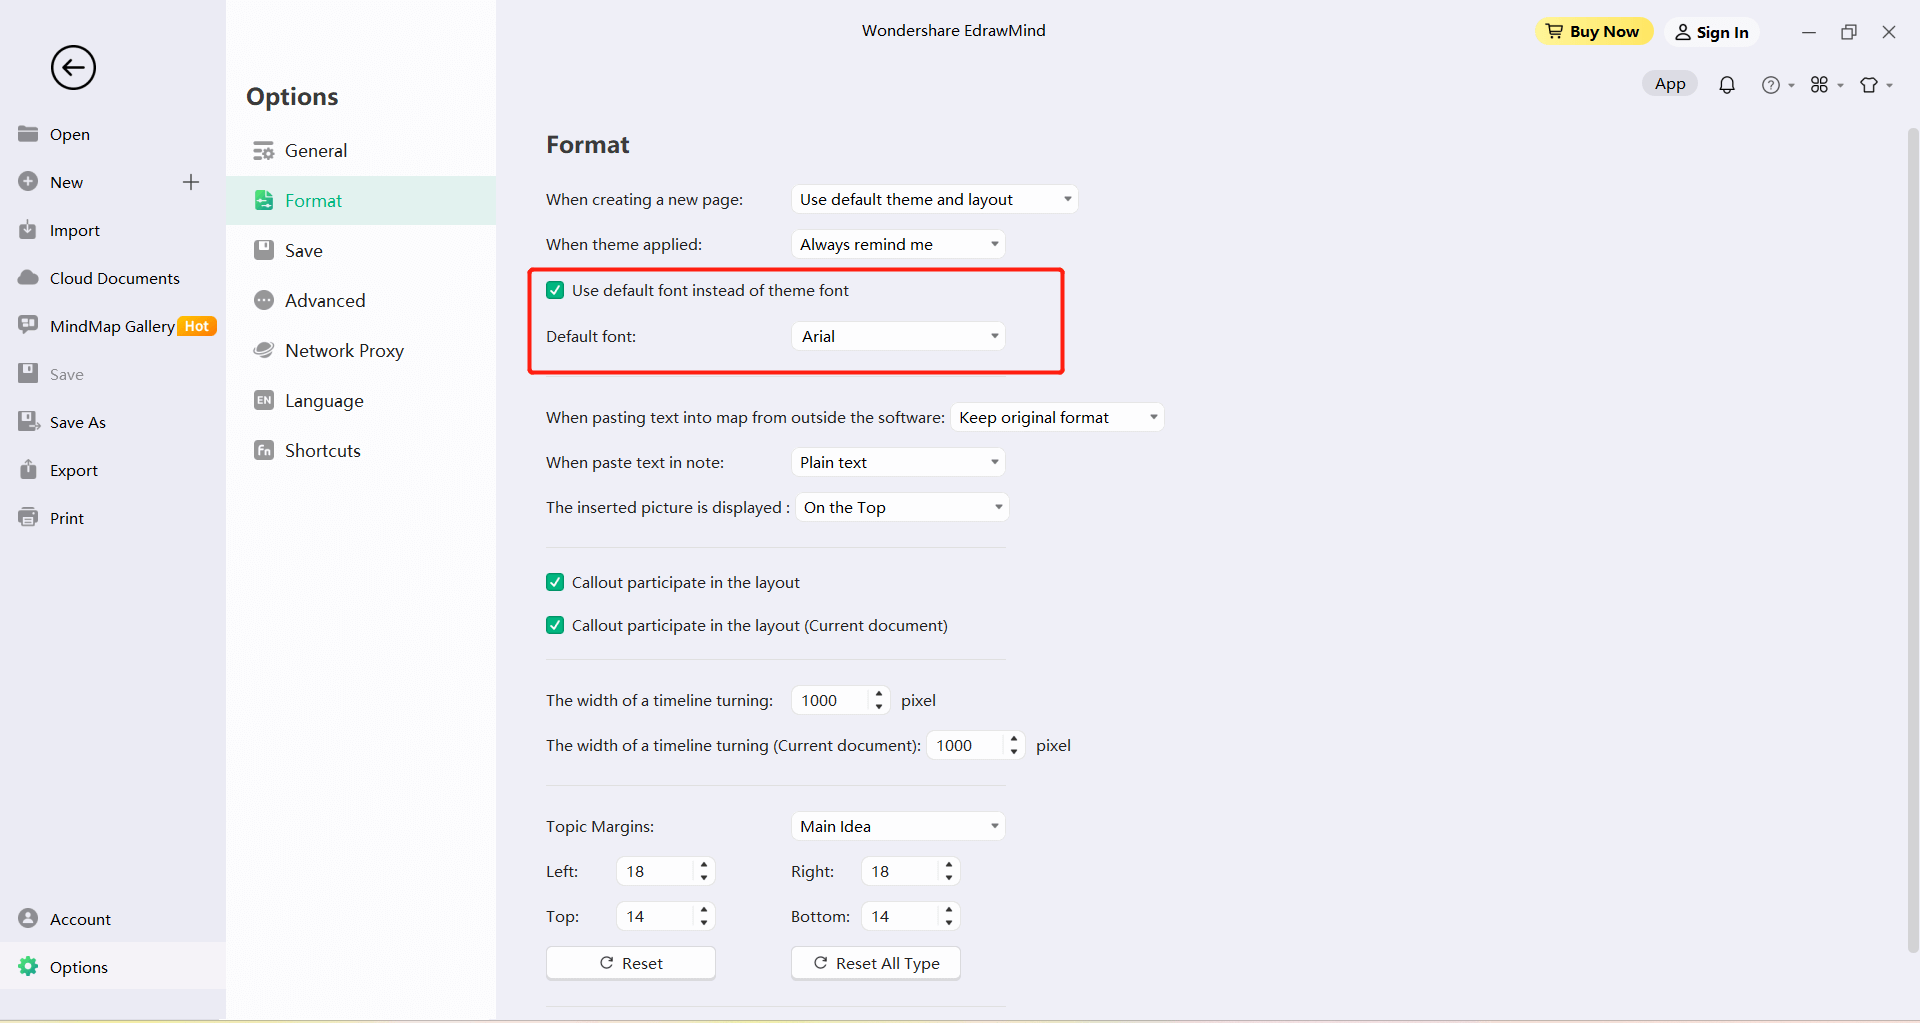Open the pasting text format dropdown

[x=1058, y=417]
